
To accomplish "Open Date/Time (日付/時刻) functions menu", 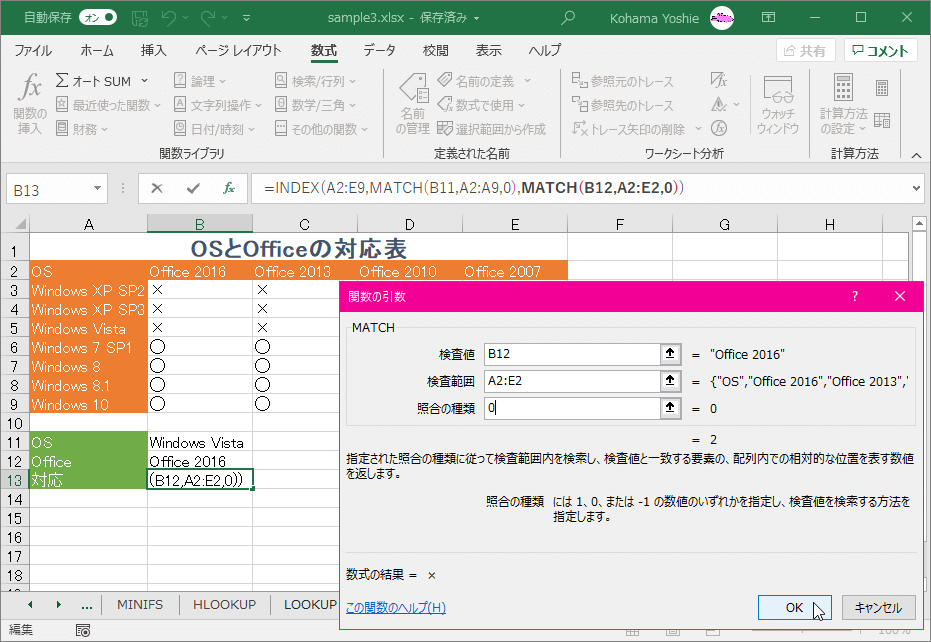I will pos(214,129).
